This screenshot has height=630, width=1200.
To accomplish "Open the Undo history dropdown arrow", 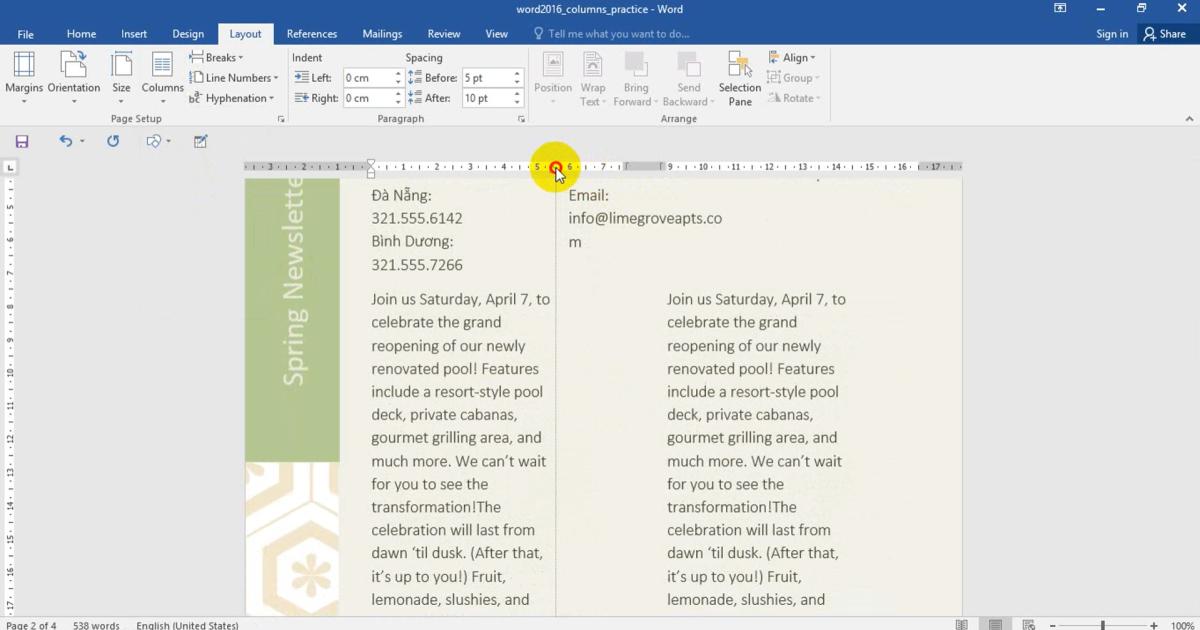I will [82, 142].
